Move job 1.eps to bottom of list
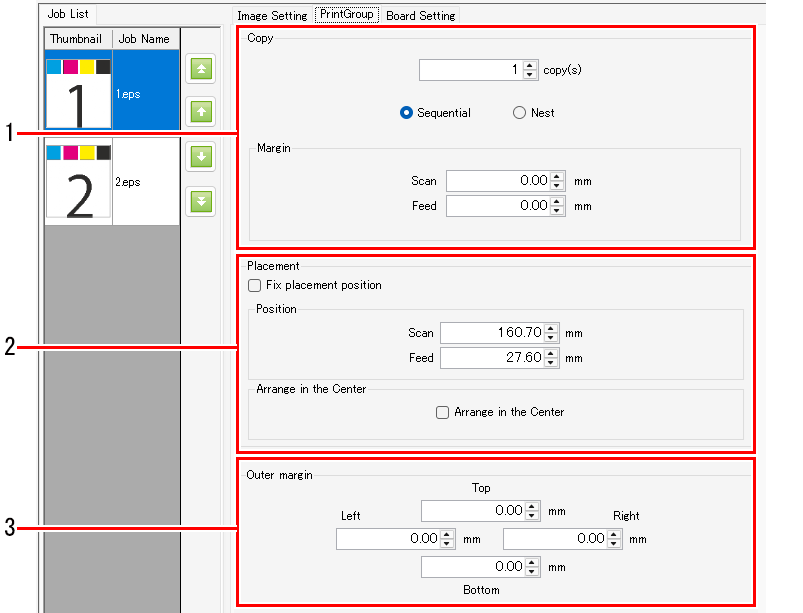Screen dimensions: 803x613 pyautogui.click(x=200, y=201)
